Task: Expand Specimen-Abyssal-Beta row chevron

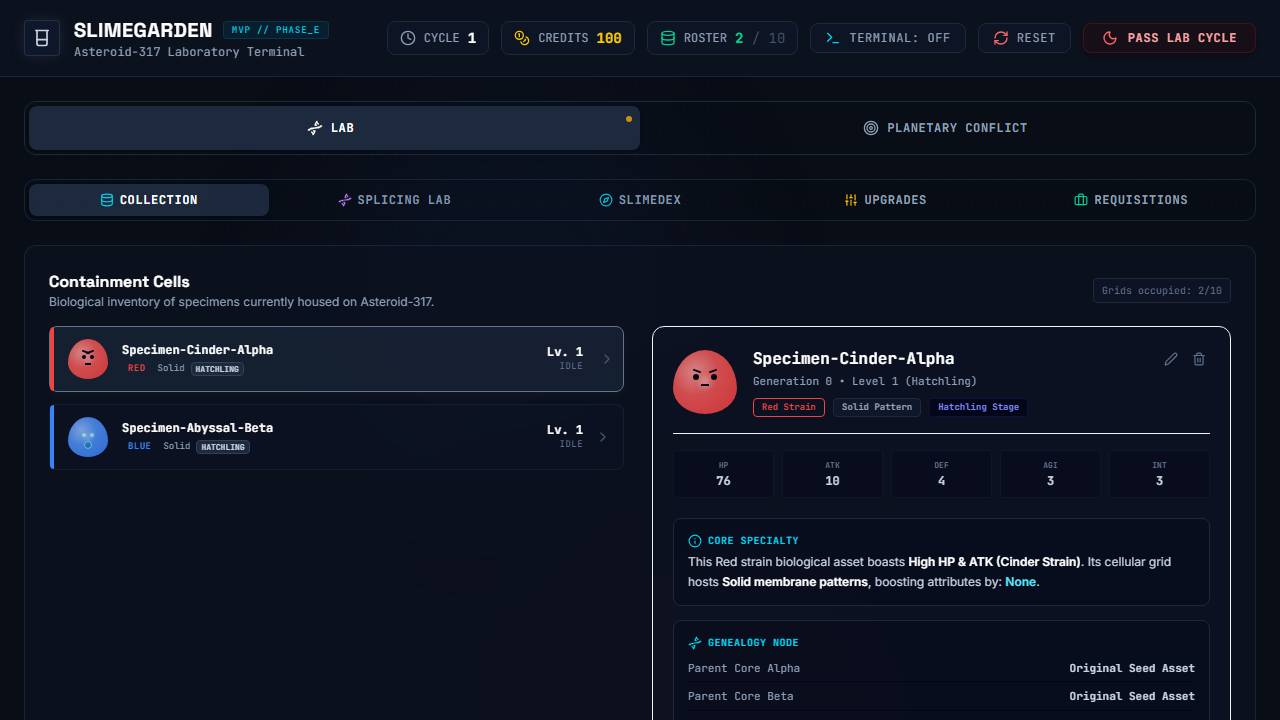Action: [x=602, y=437]
